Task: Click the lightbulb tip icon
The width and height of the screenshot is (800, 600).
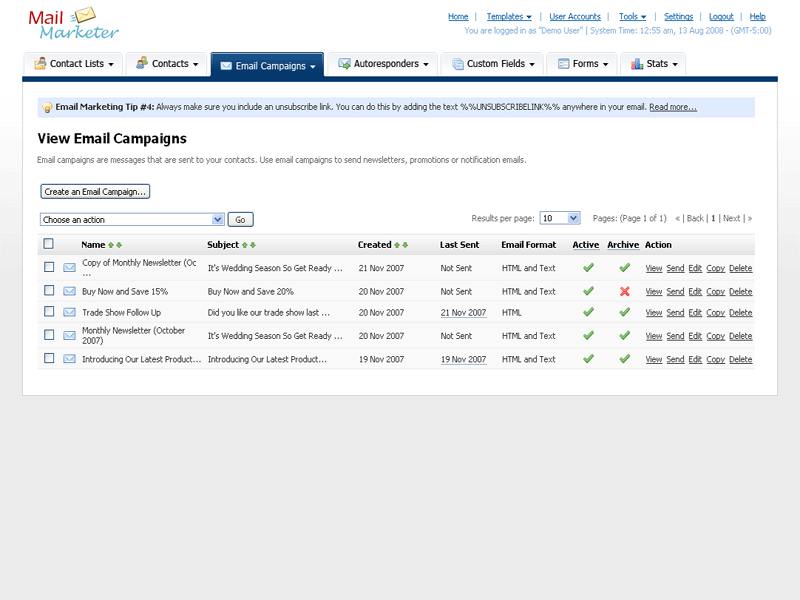Action: (47, 107)
